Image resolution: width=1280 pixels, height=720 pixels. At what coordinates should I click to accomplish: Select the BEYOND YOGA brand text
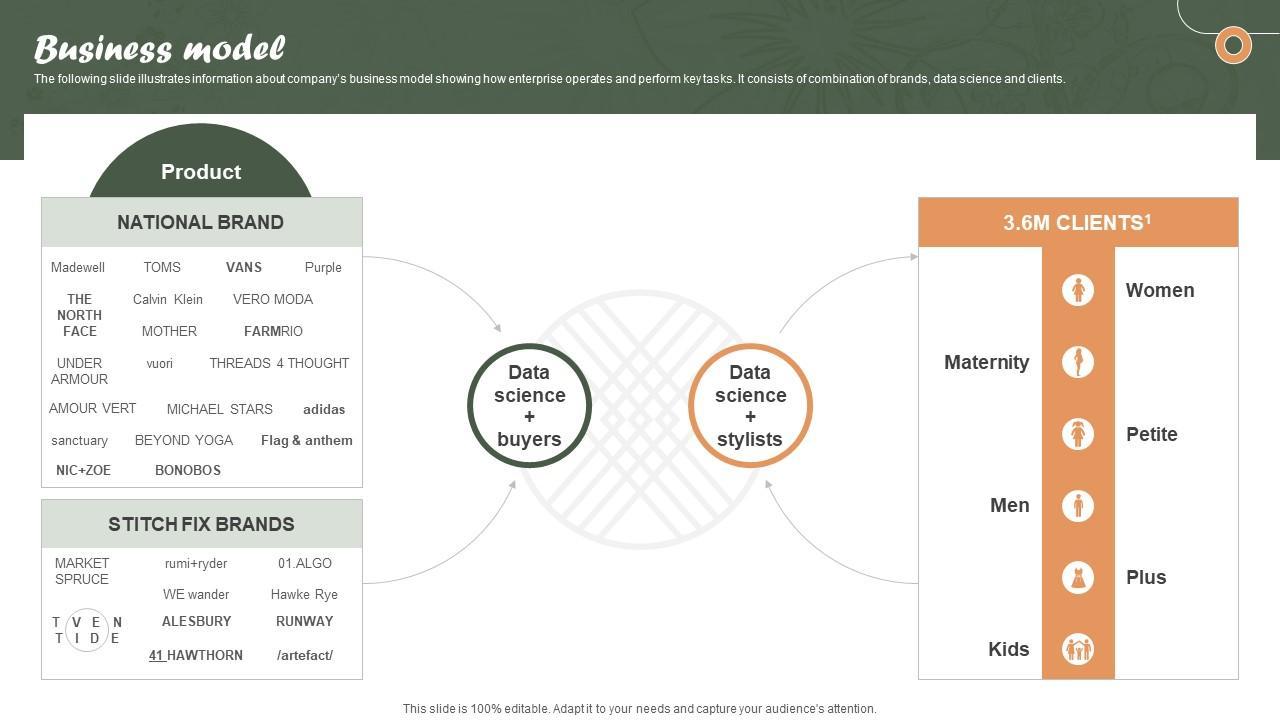pos(184,440)
